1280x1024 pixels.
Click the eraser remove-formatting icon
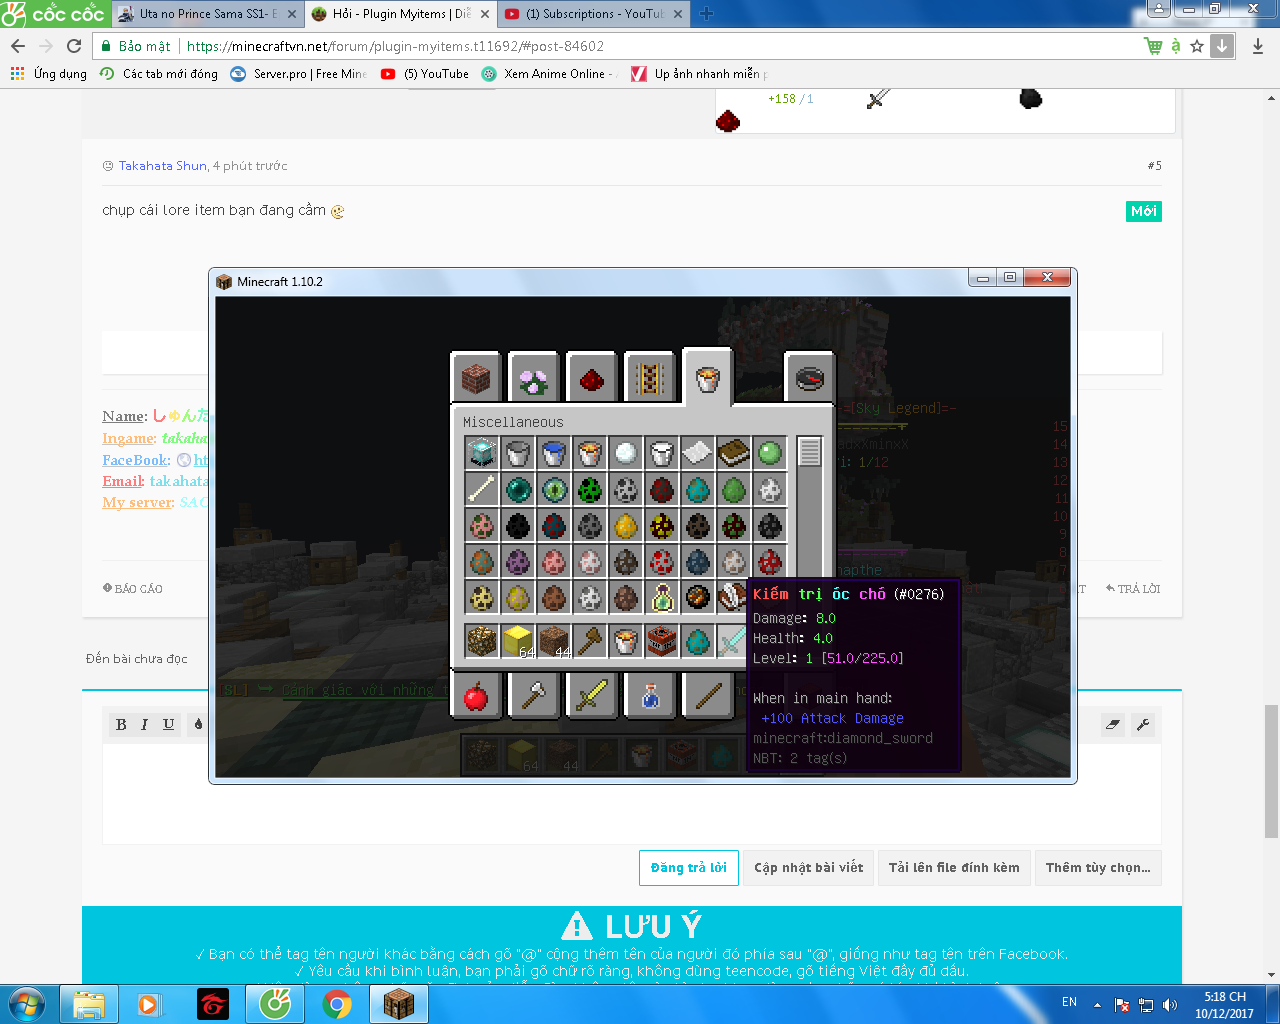(1113, 725)
